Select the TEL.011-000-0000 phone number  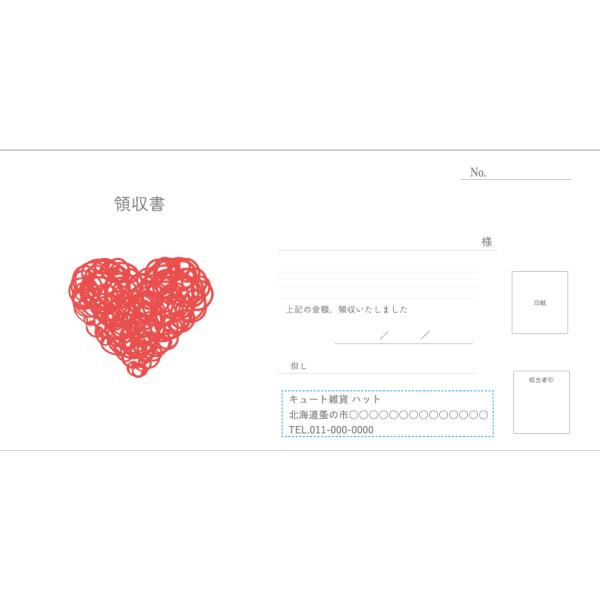point(331,430)
